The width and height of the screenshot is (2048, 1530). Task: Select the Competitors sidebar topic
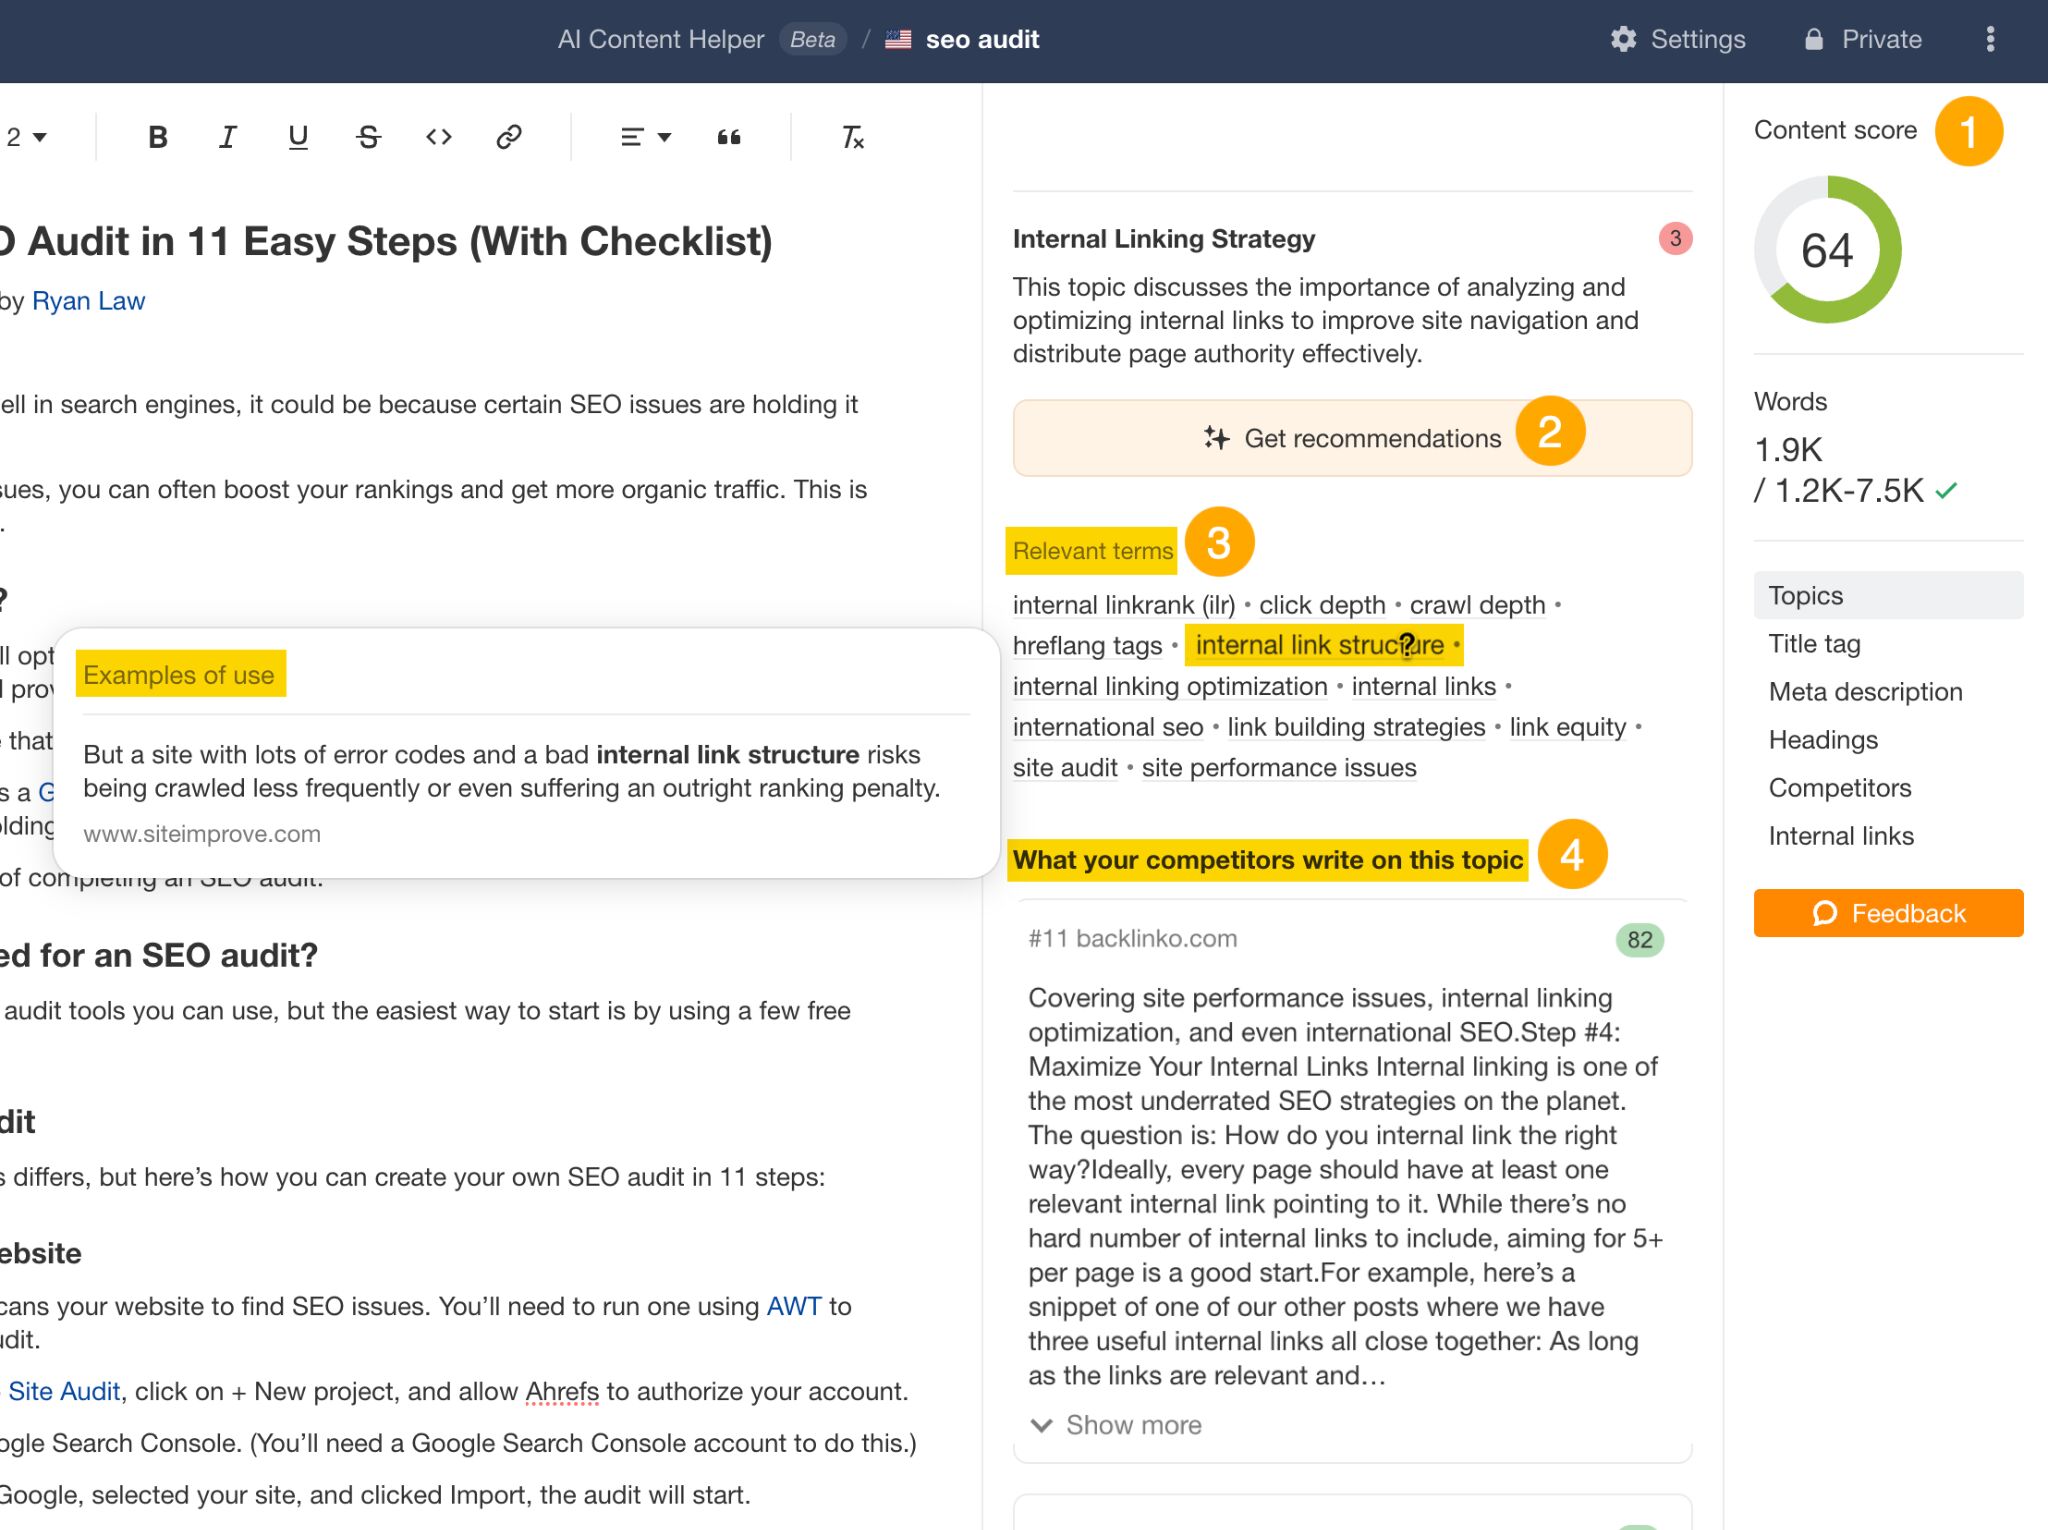pyautogui.click(x=1839, y=788)
